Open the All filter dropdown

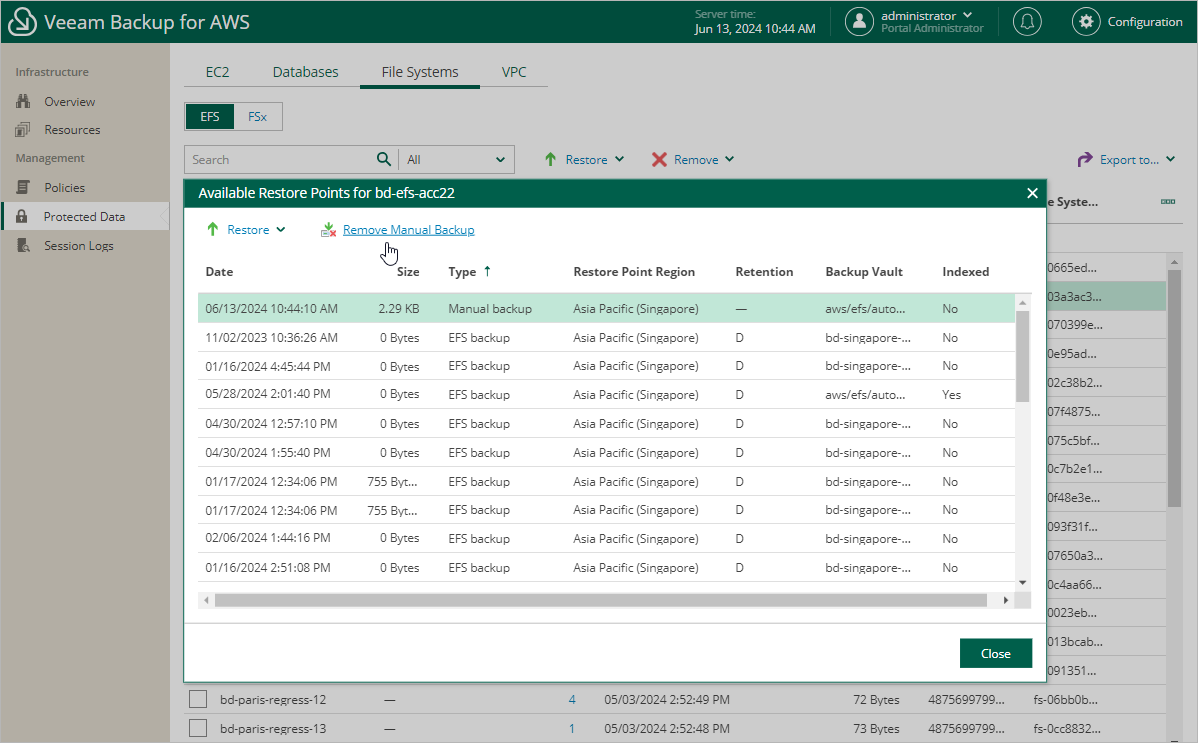456,159
